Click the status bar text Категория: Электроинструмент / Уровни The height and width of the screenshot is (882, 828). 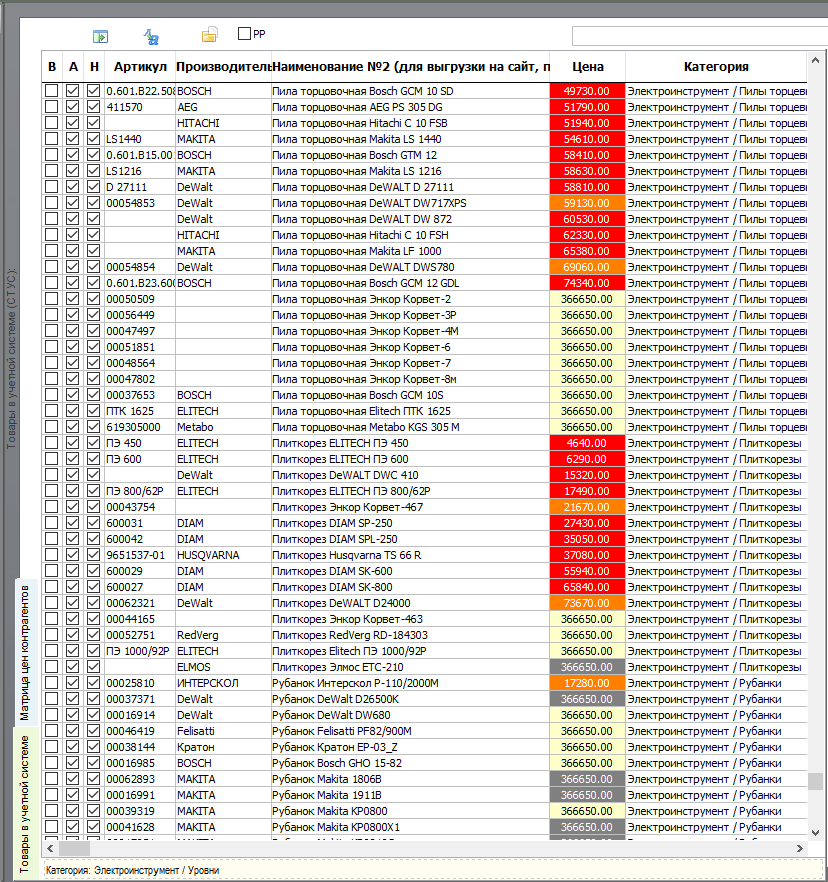133,870
